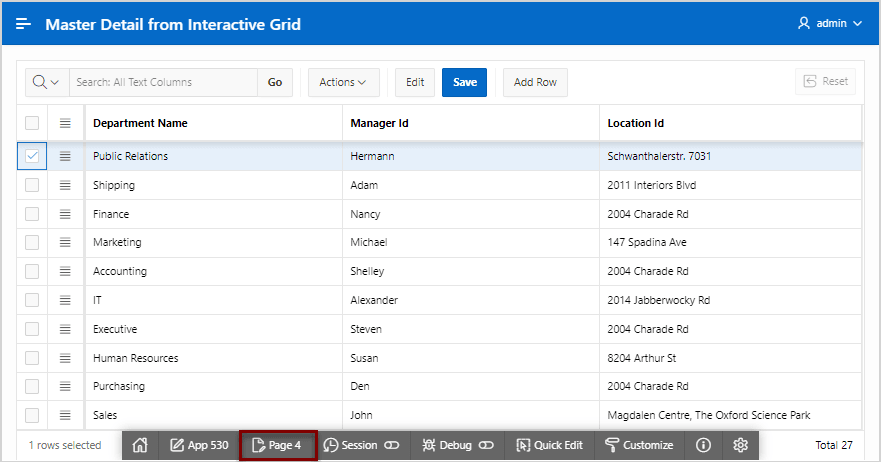Open row actions menu for Shipping
The width and height of the screenshot is (881, 462).
click(65, 185)
